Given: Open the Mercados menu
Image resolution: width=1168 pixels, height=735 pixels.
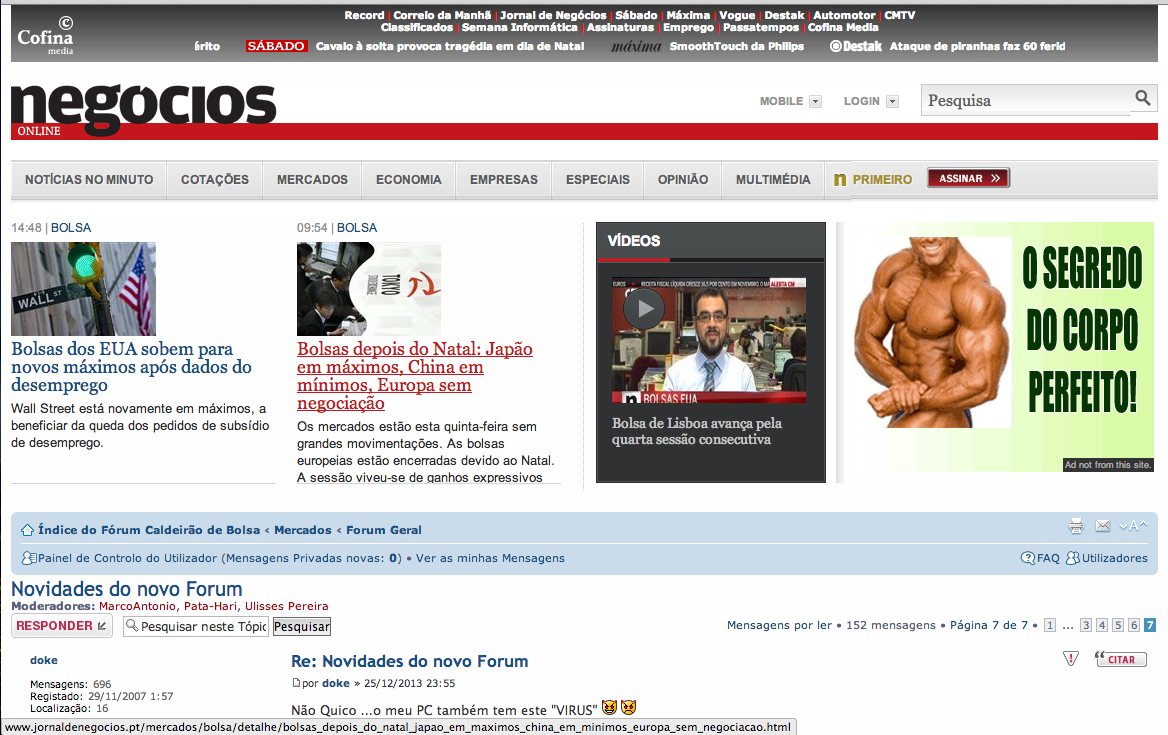Looking at the screenshot, I should coord(312,179).
